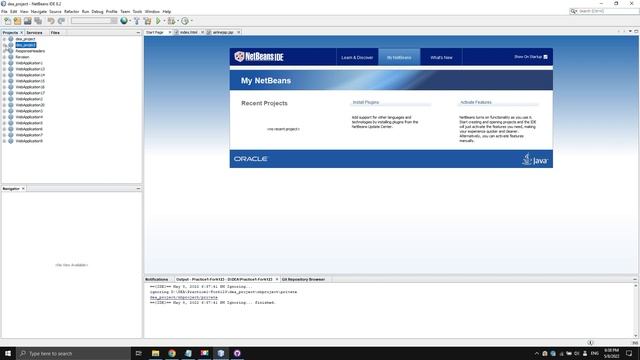Open File Explorer from the taskbar

pyautogui.click(x=156, y=353)
